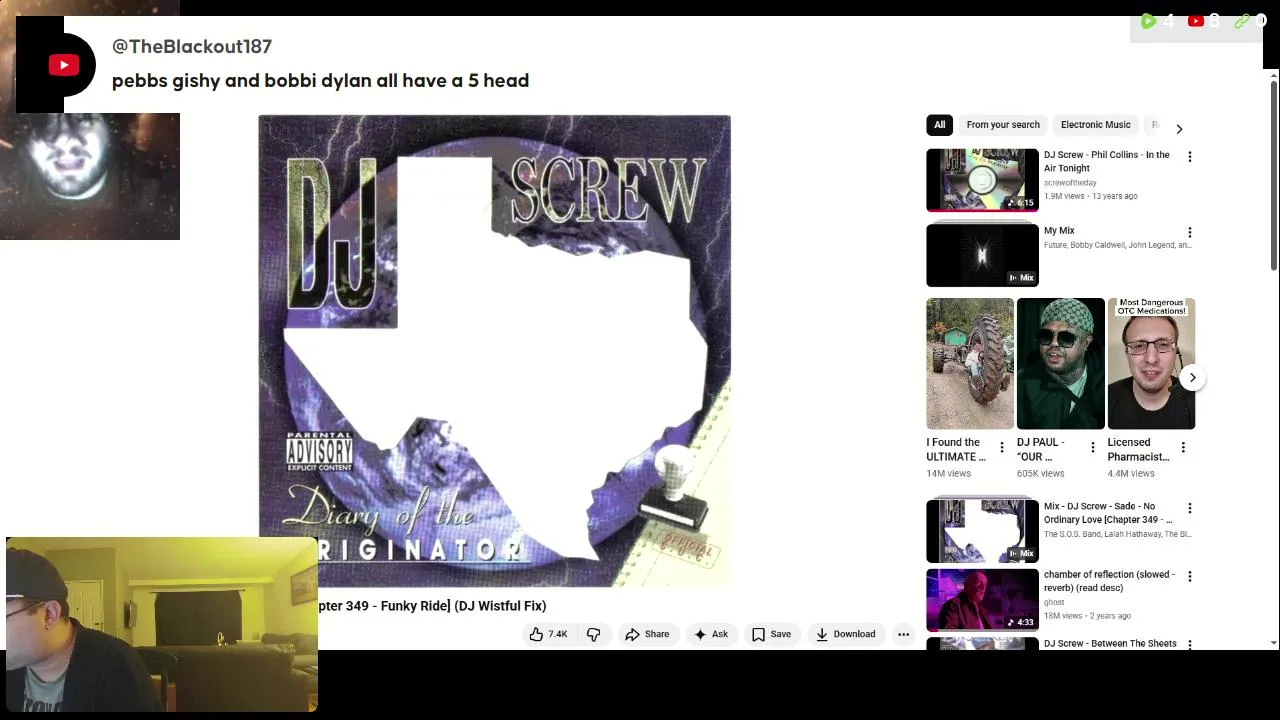The image size is (1280, 720).
Task: Click the 605K views text under DJ PAUL
Action: pos(1041,473)
